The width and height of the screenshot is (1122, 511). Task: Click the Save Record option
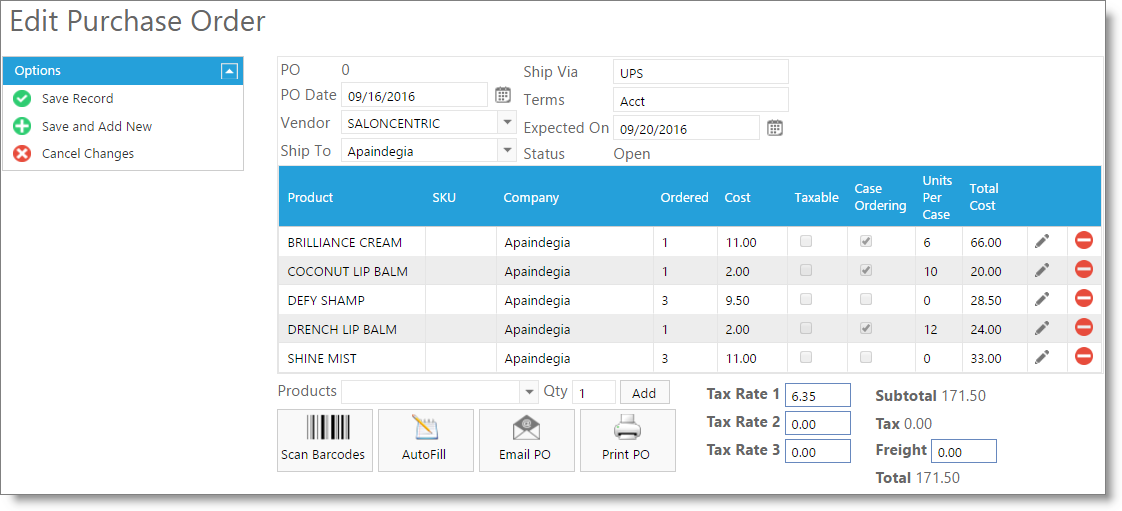(x=77, y=99)
